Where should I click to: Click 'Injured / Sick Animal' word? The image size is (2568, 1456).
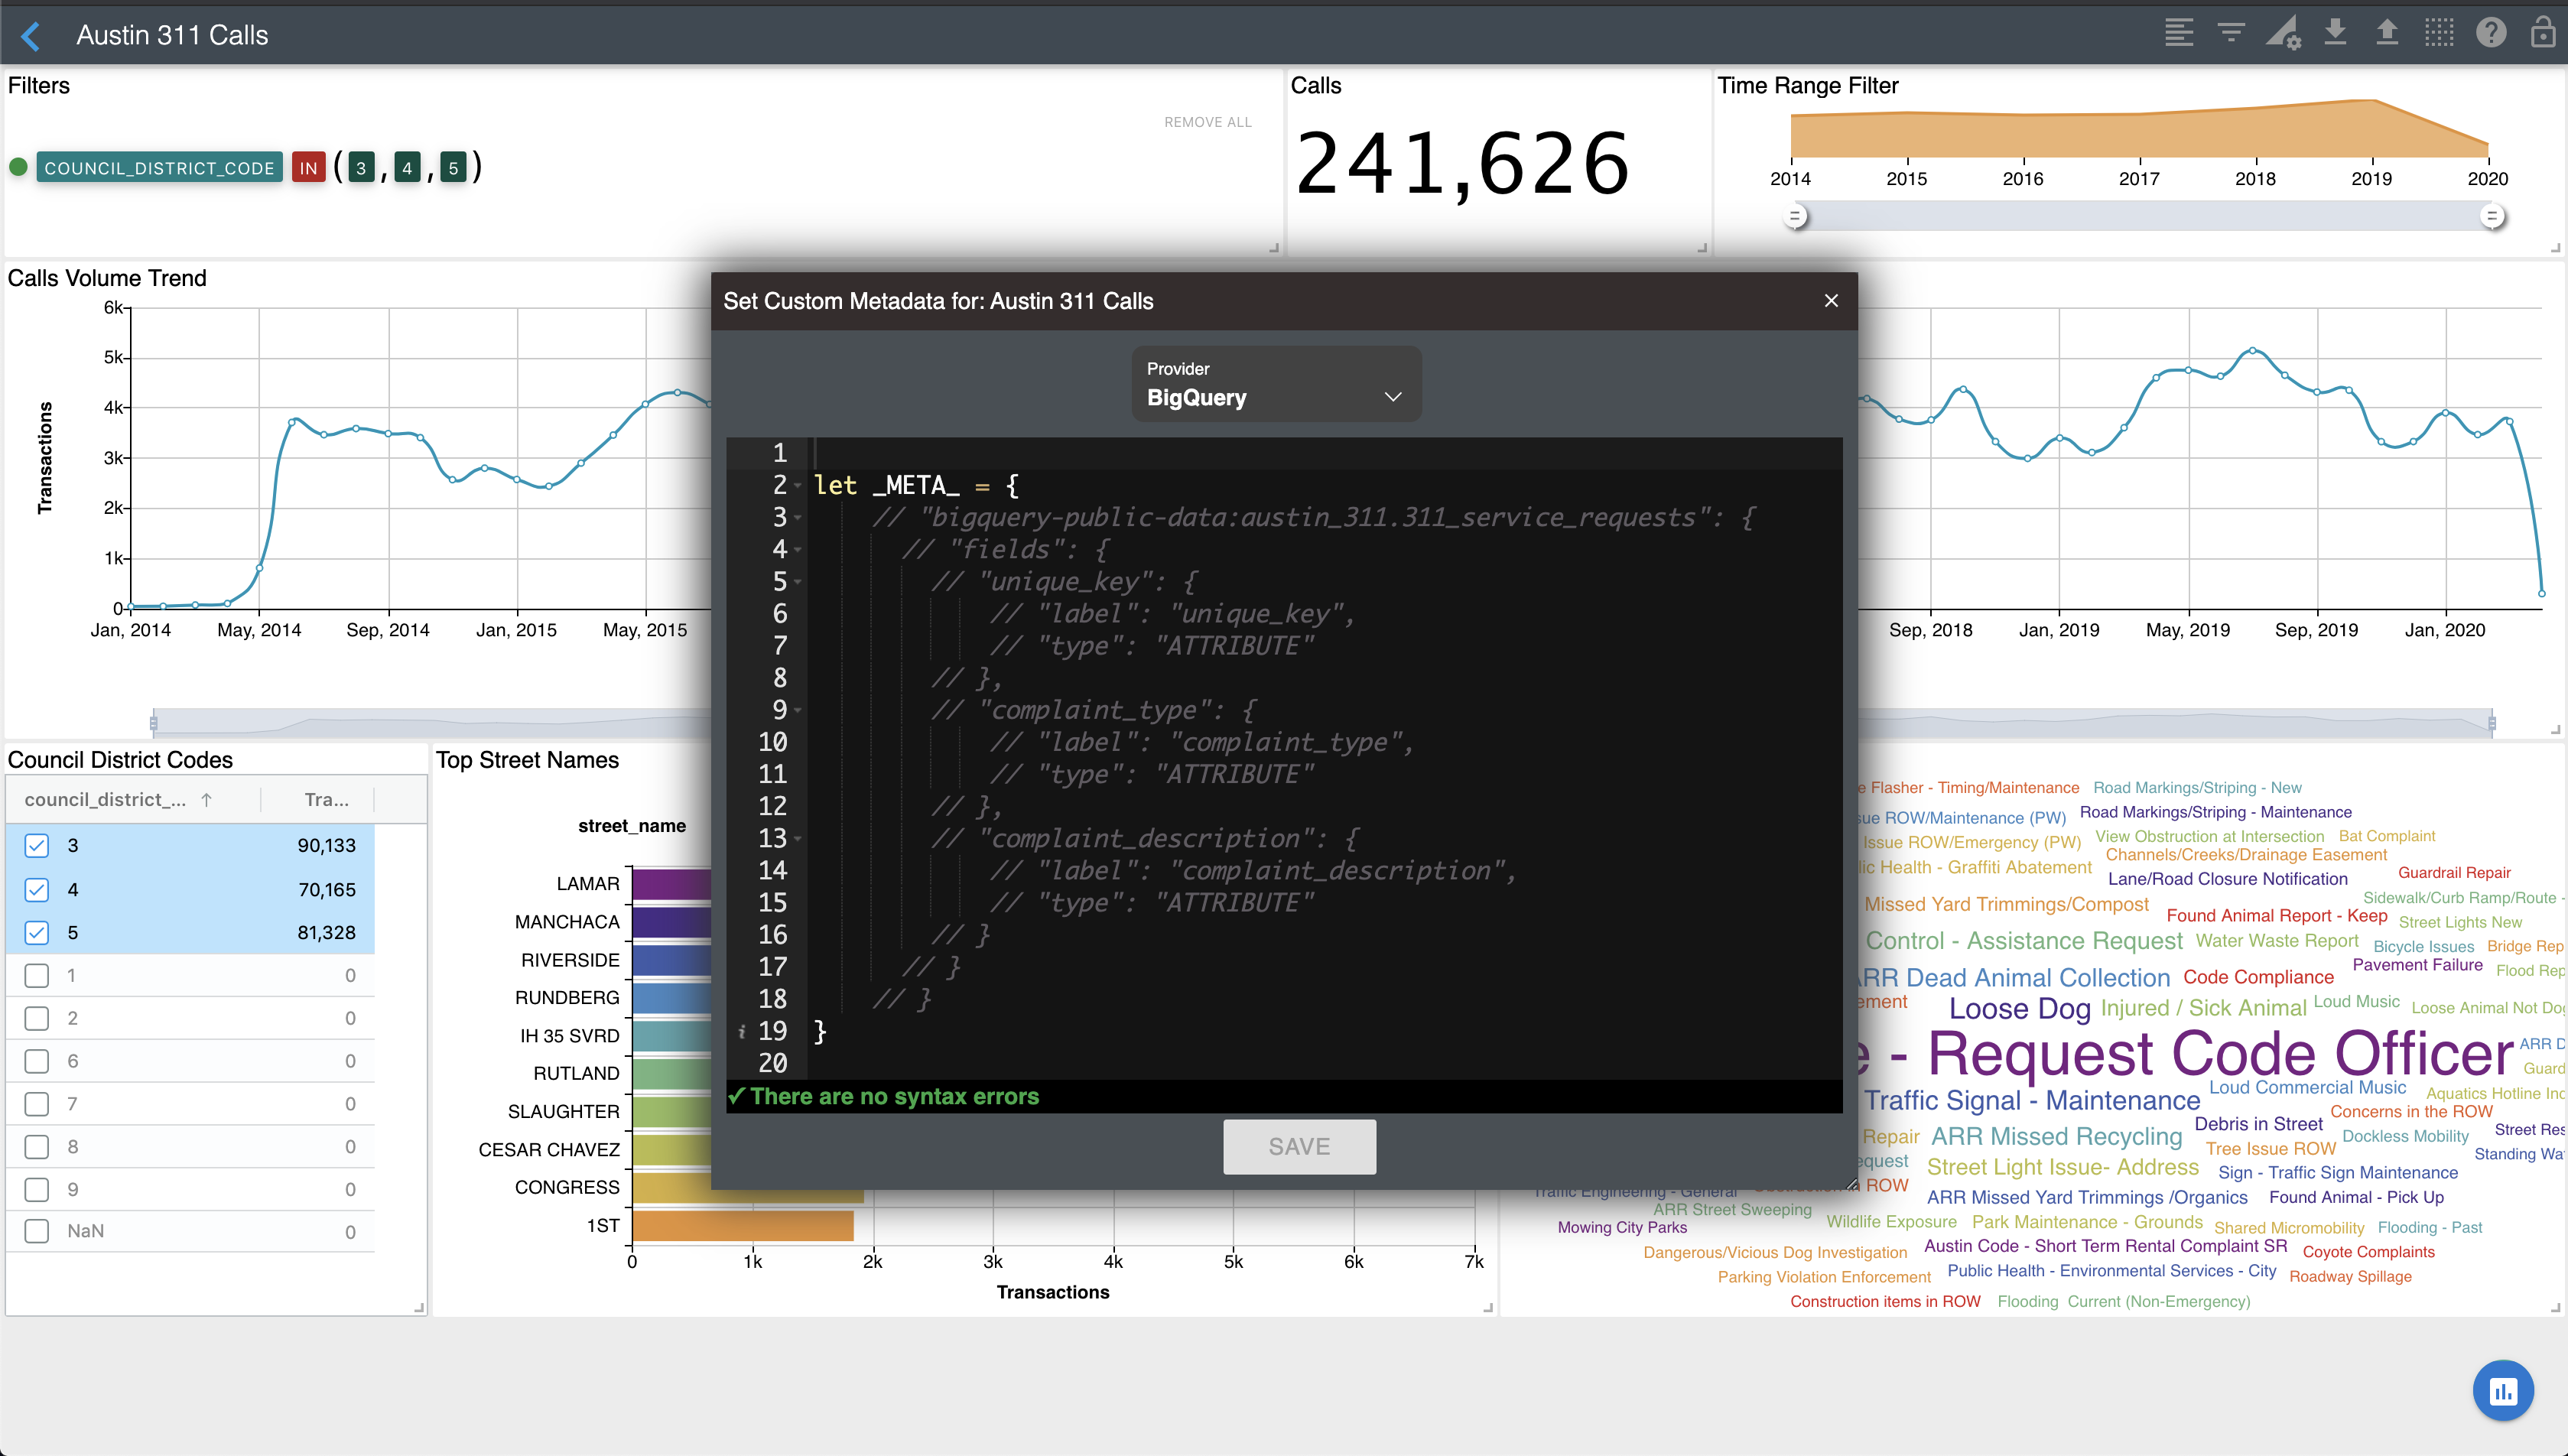(x=2203, y=1008)
